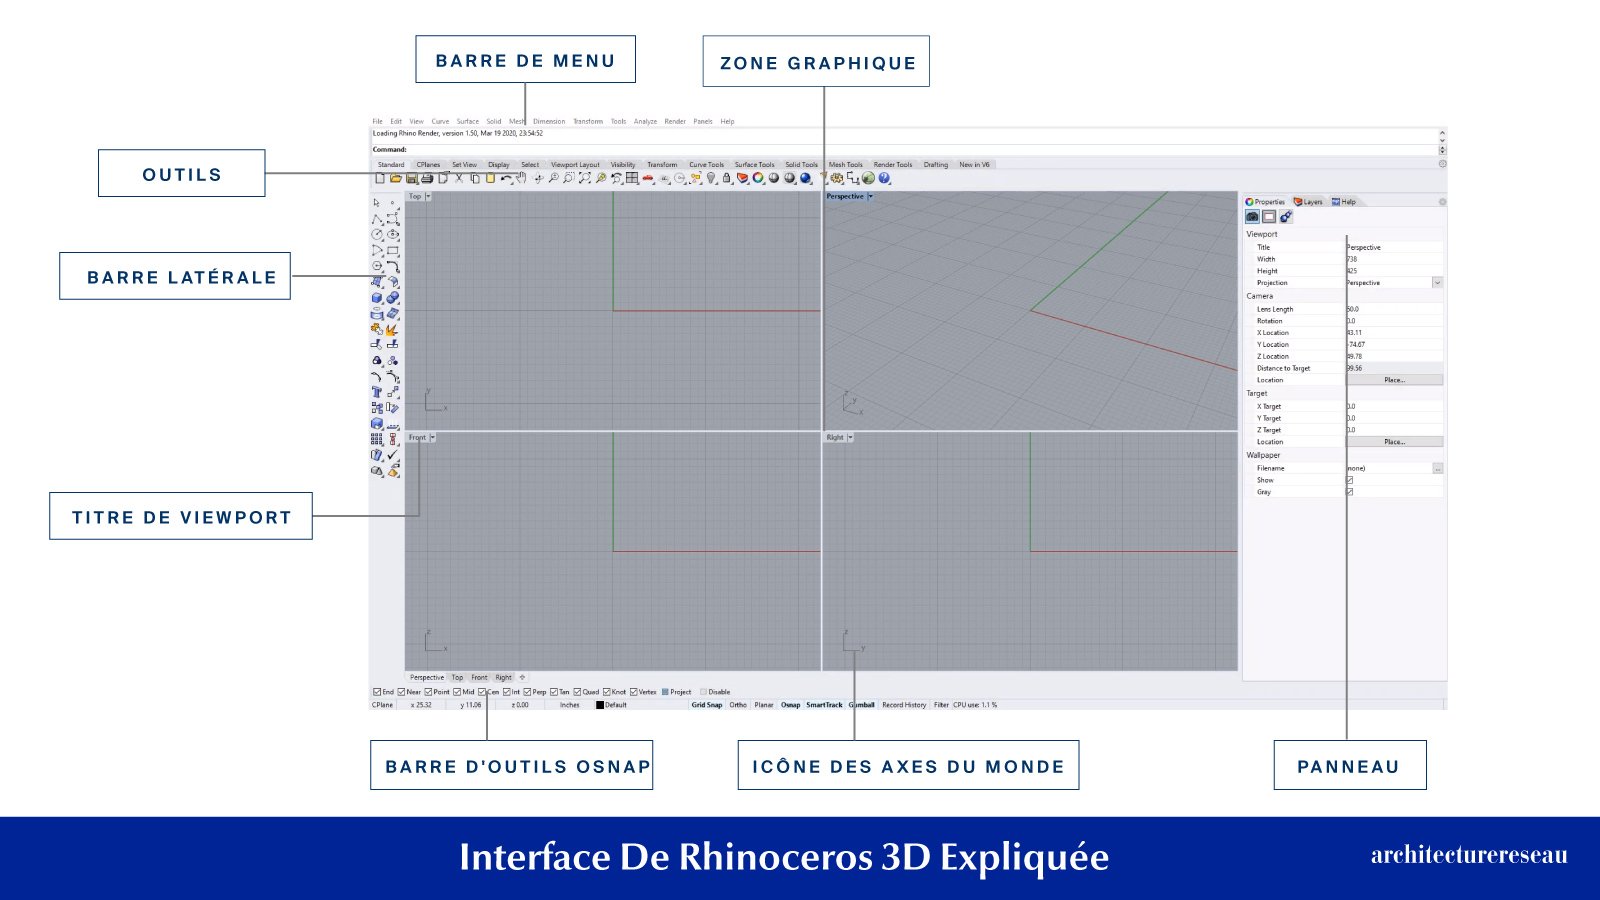Click the padlock Lock icon
The width and height of the screenshot is (1600, 900).
726,179
